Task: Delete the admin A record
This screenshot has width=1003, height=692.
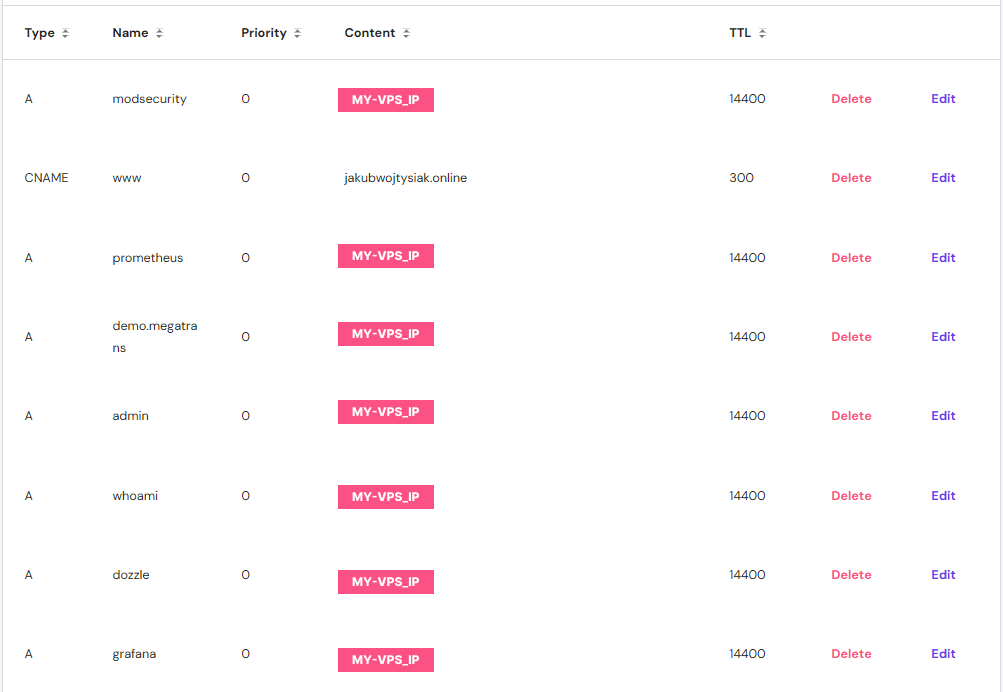Action: click(x=851, y=416)
